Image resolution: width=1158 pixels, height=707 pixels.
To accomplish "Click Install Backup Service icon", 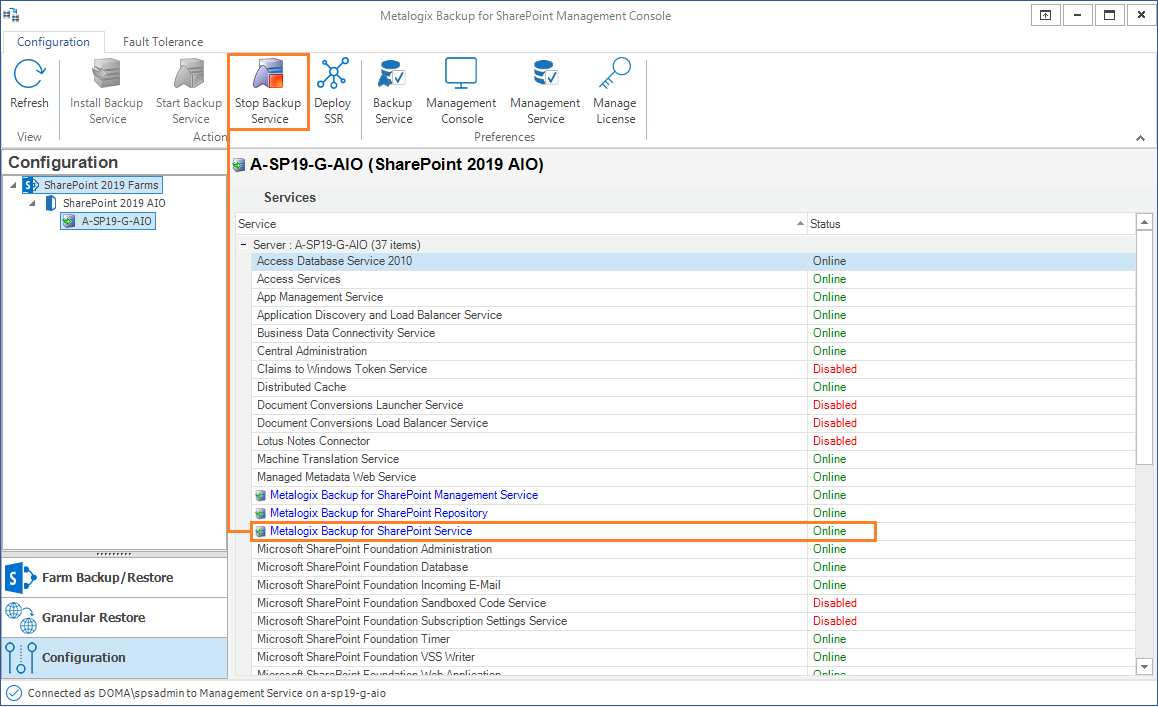I will coord(106,74).
